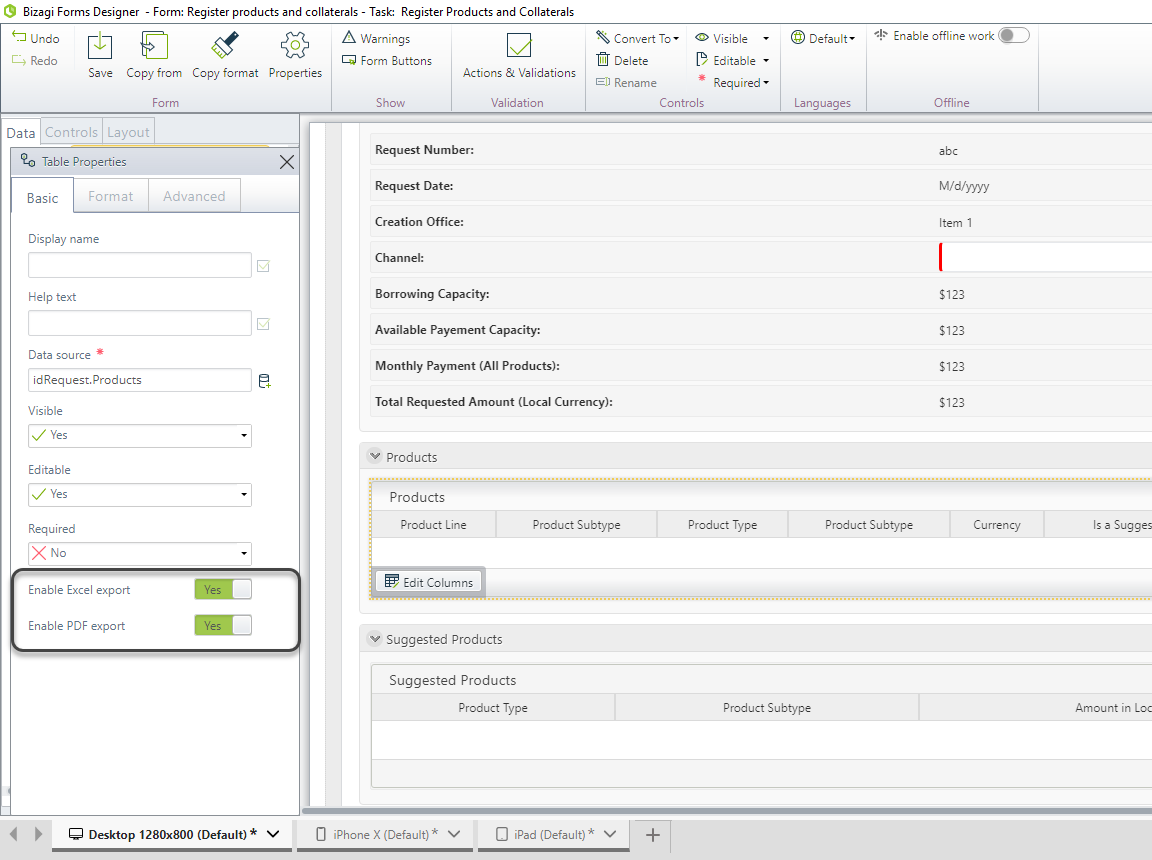The height and width of the screenshot is (860, 1152).
Task: Open the Editable ribbon dropdown
Action: (766, 60)
